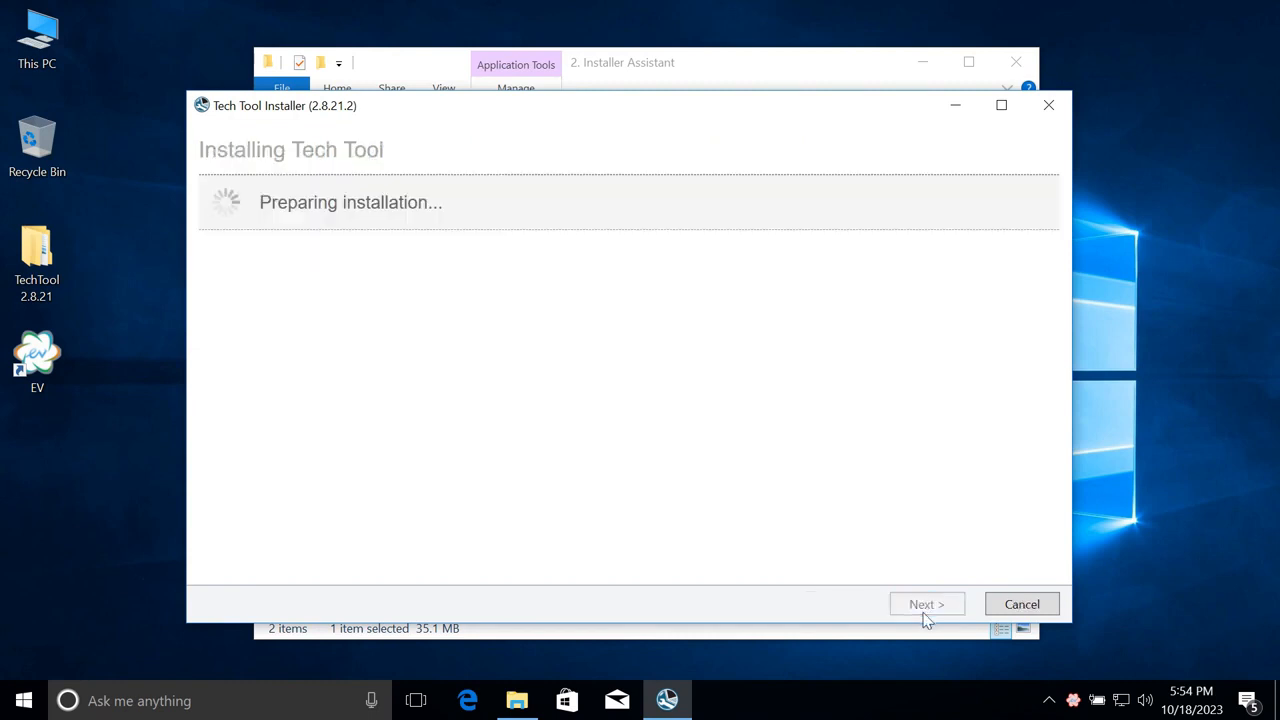Switch Explorer to details view
The height and width of the screenshot is (720, 1280).
click(1001, 628)
